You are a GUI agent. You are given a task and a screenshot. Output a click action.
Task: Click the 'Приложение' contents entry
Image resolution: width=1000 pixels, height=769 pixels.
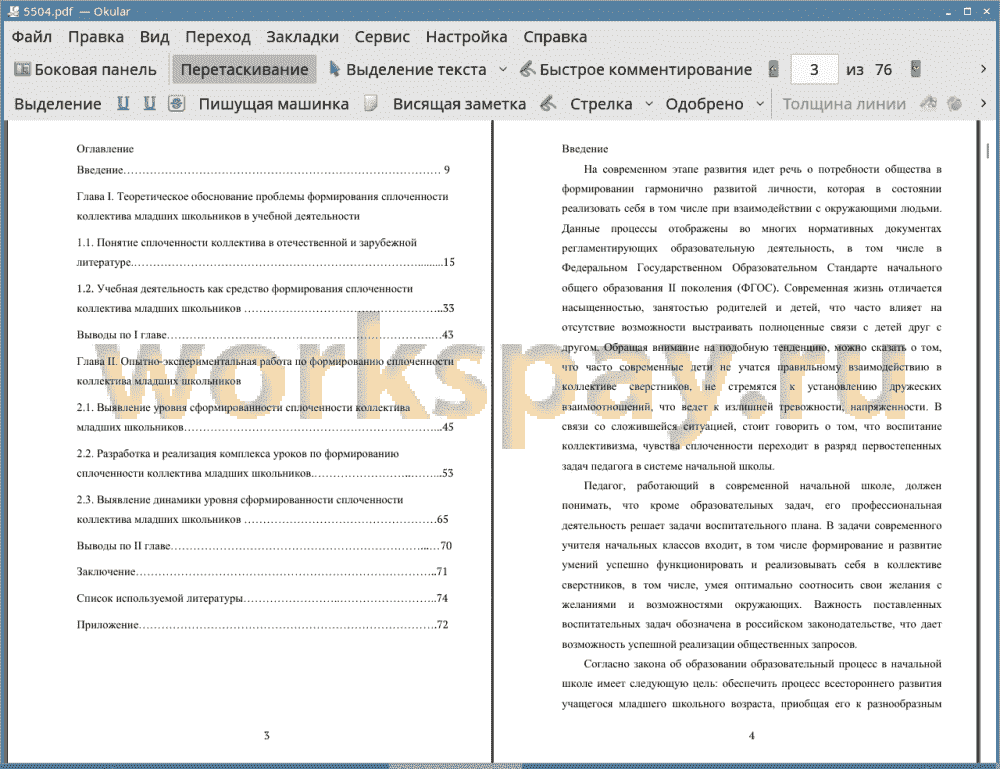pyautogui.click(x=263, y=625)
